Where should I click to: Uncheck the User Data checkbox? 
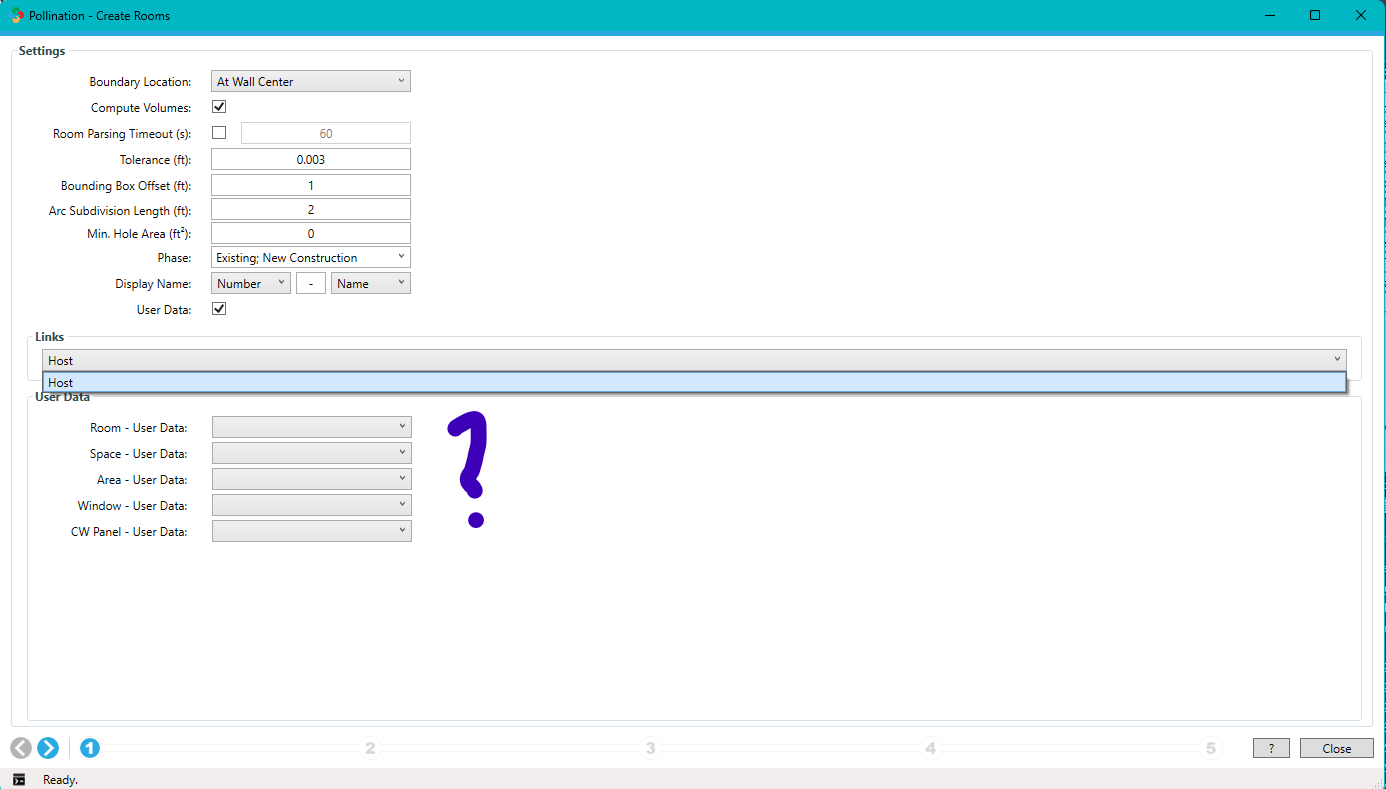click(x=219, y=309)
